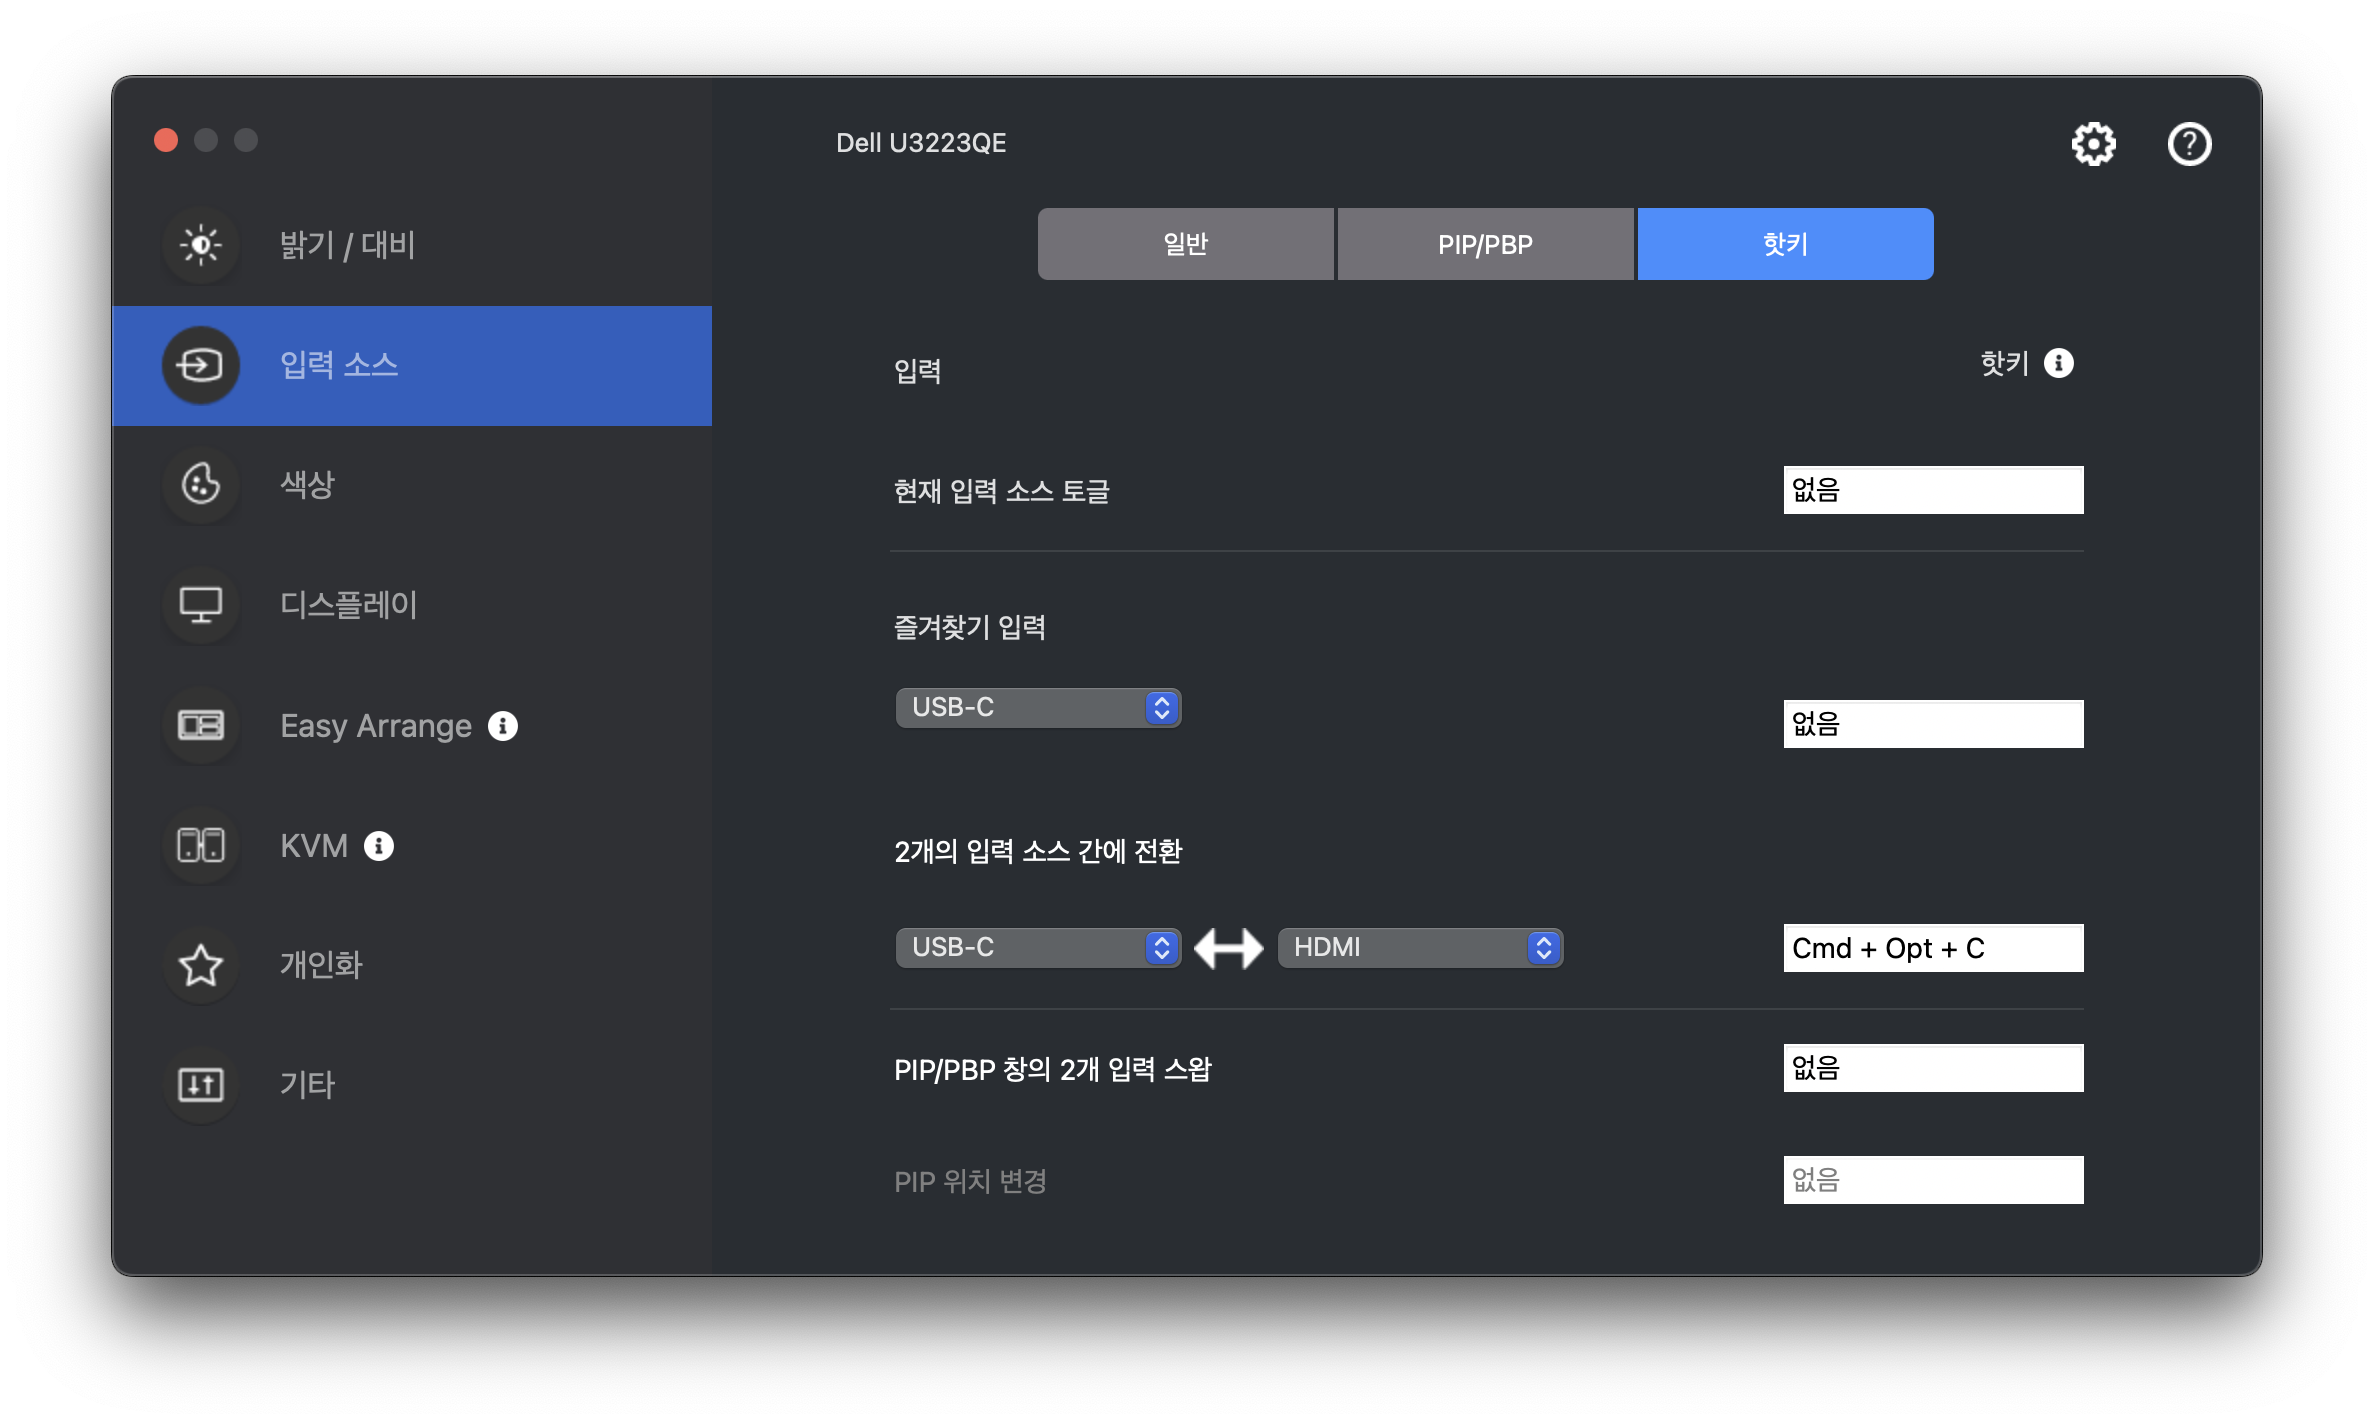Image resolution: width=2374 pixels, height=1424 pixels.
Task: Switch to the 일반 tab
Action: [x=1185, y=244]
